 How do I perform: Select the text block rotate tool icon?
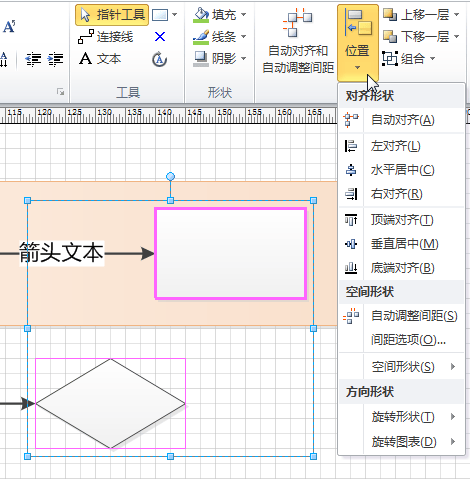point(160,59)
